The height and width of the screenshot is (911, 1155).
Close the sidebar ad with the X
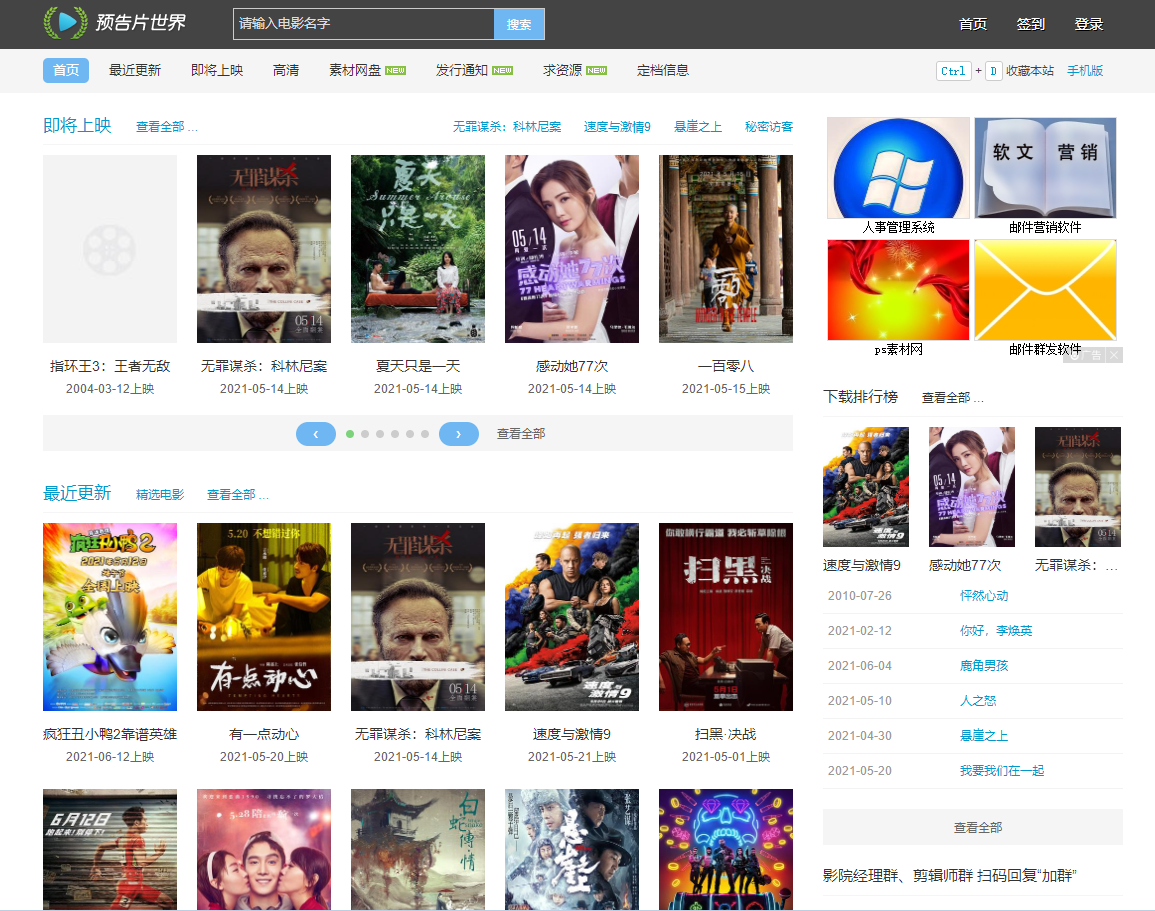point(1114,355)
